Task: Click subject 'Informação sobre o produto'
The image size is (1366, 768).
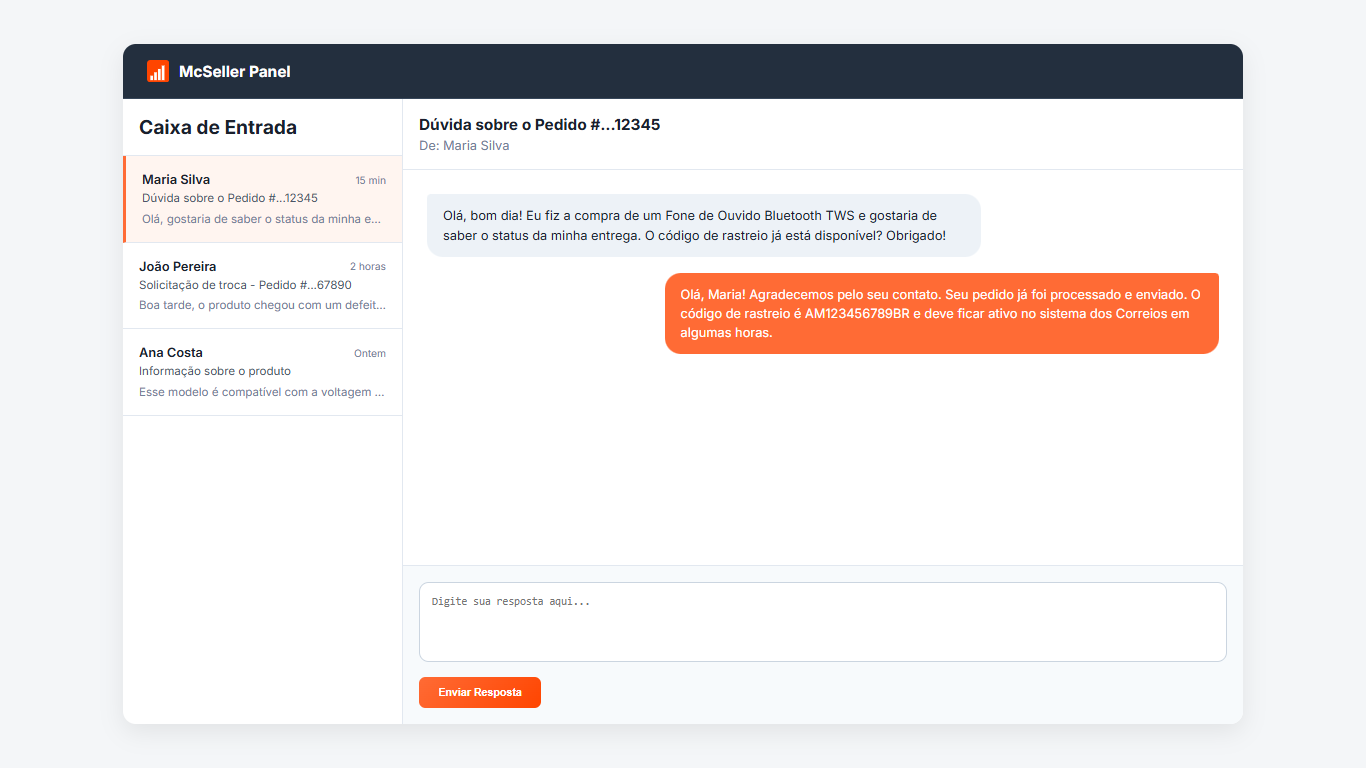Action: (215, 371)
